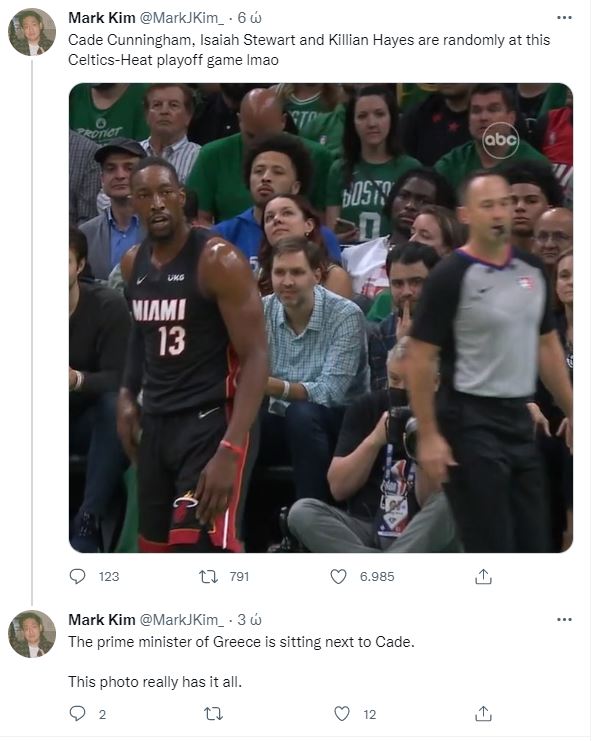Reply to the prime minister of Greece tweet

(78, 713)
